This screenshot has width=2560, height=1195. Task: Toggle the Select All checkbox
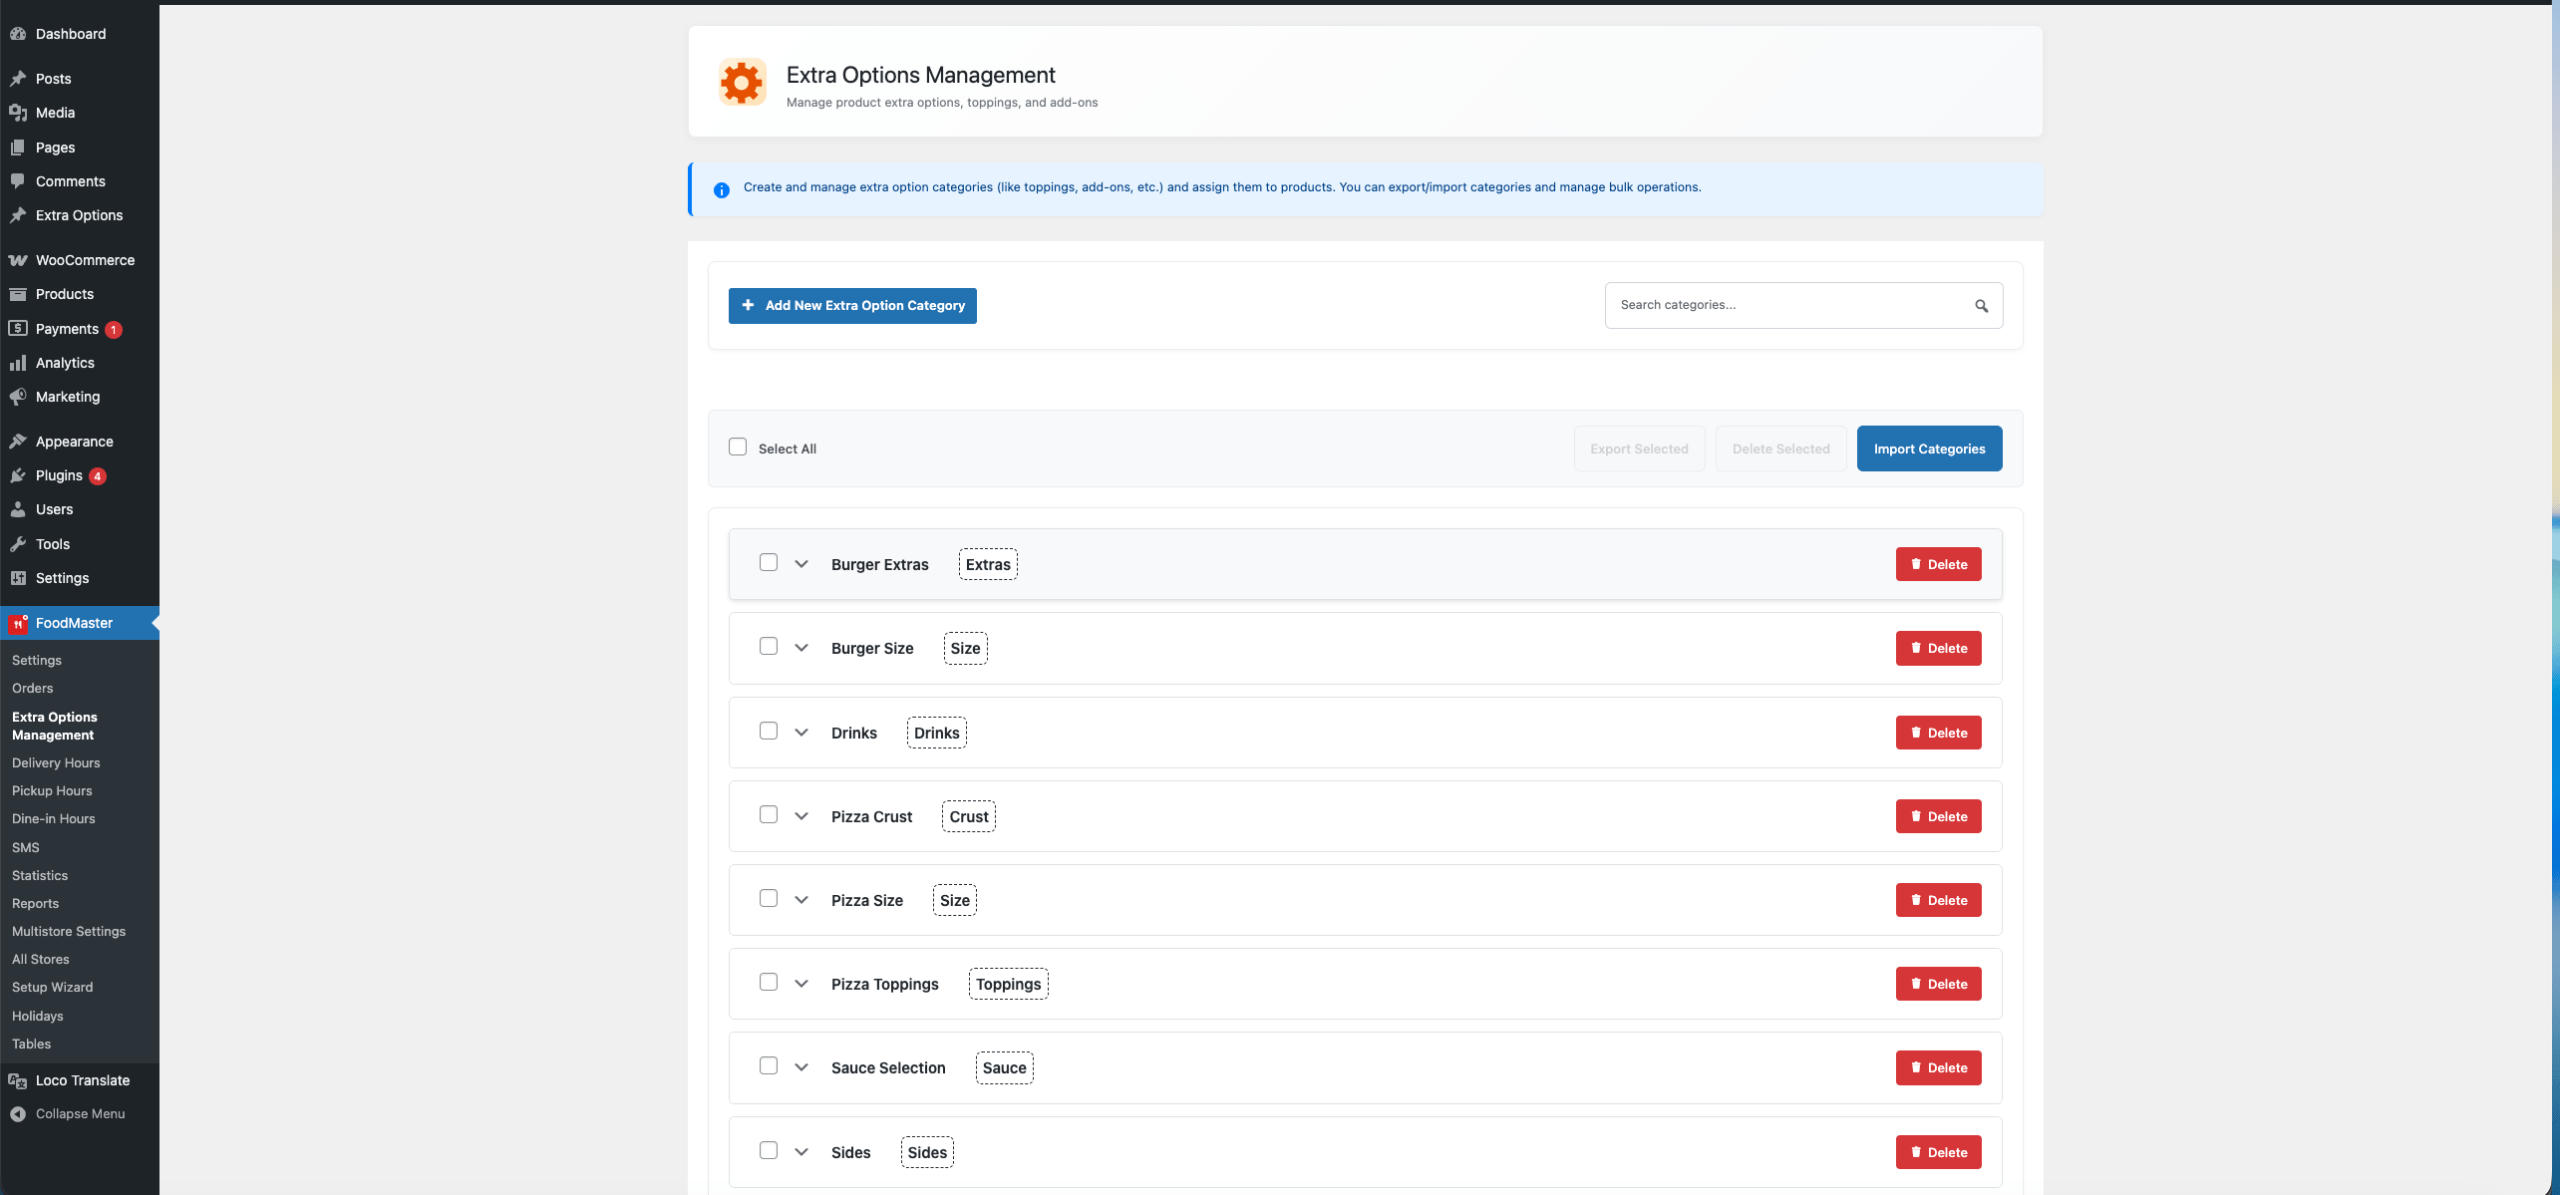pos(737,447)
